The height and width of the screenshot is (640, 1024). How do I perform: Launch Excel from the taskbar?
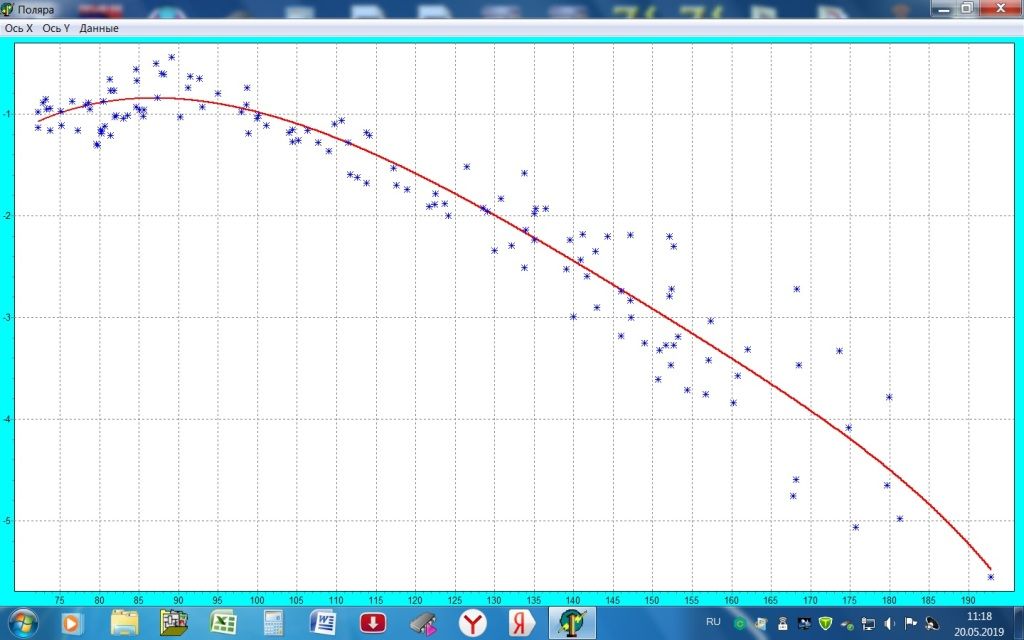click(x=222, y=623)
